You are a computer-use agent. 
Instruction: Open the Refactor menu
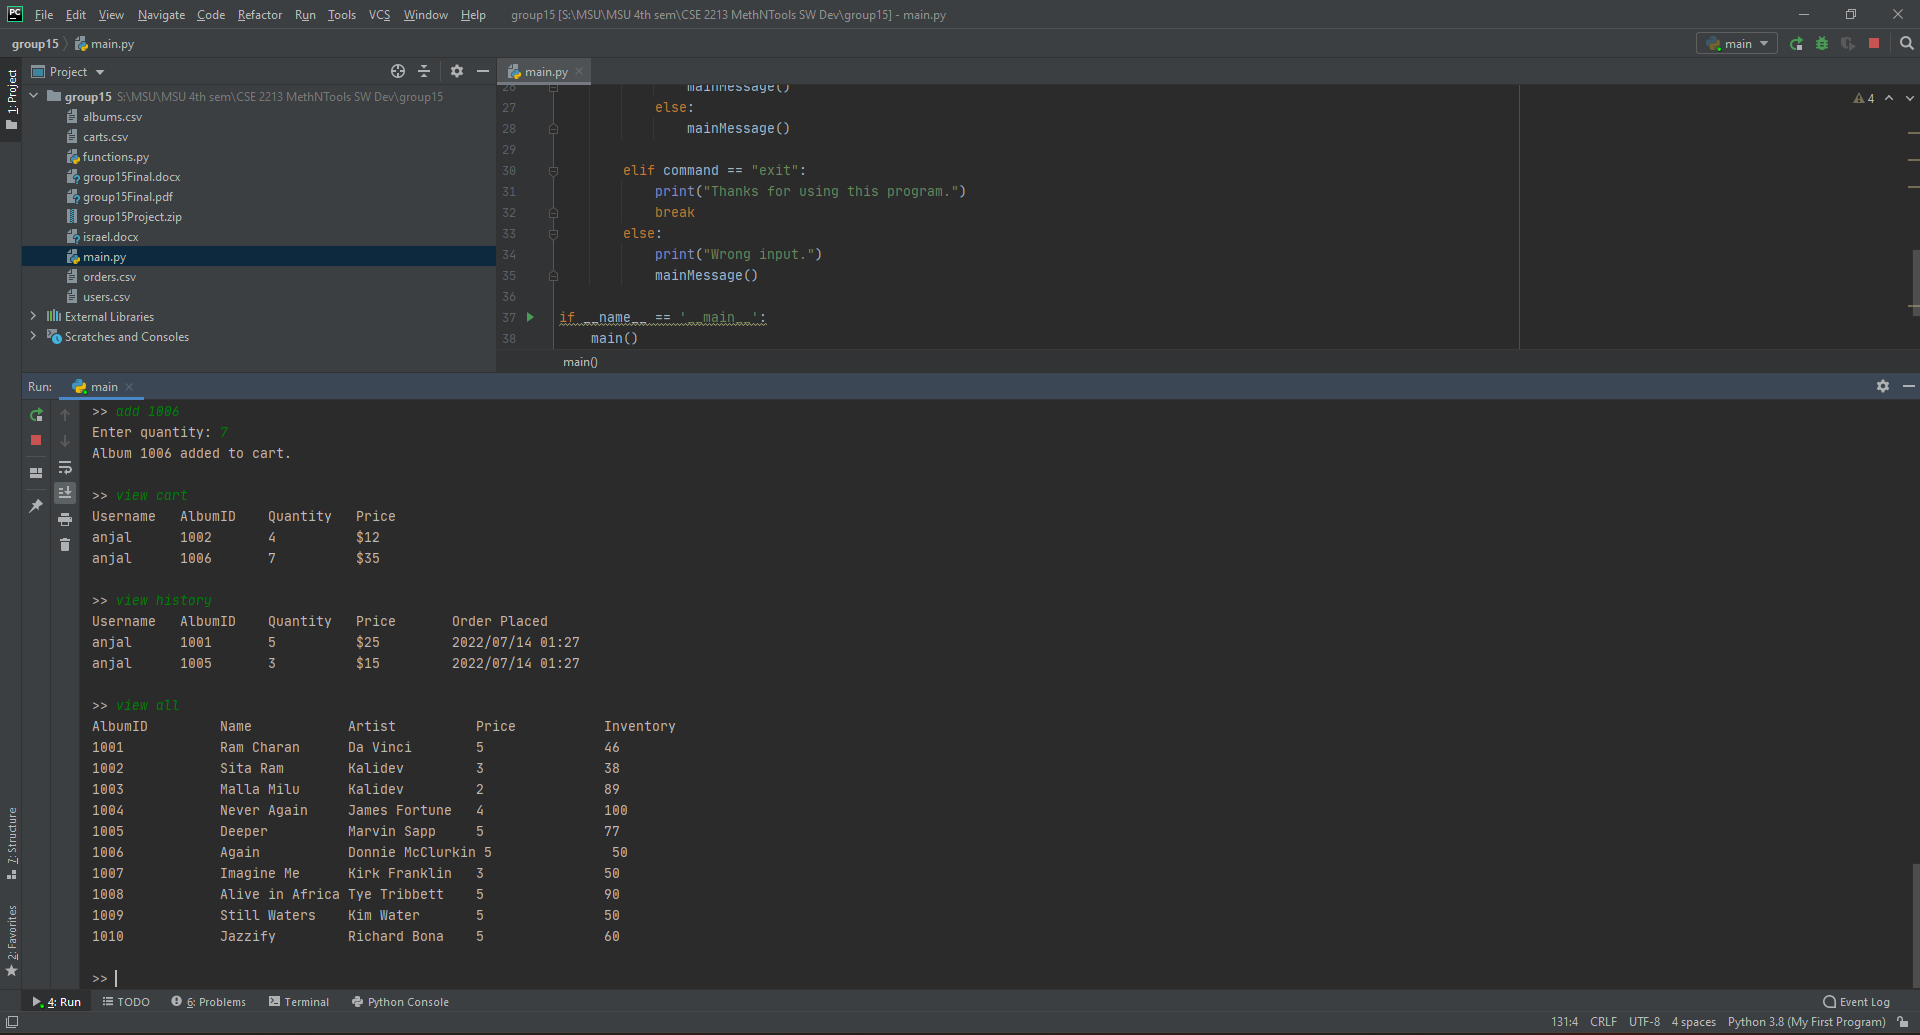pyautogui.click(x=260, y=15)
